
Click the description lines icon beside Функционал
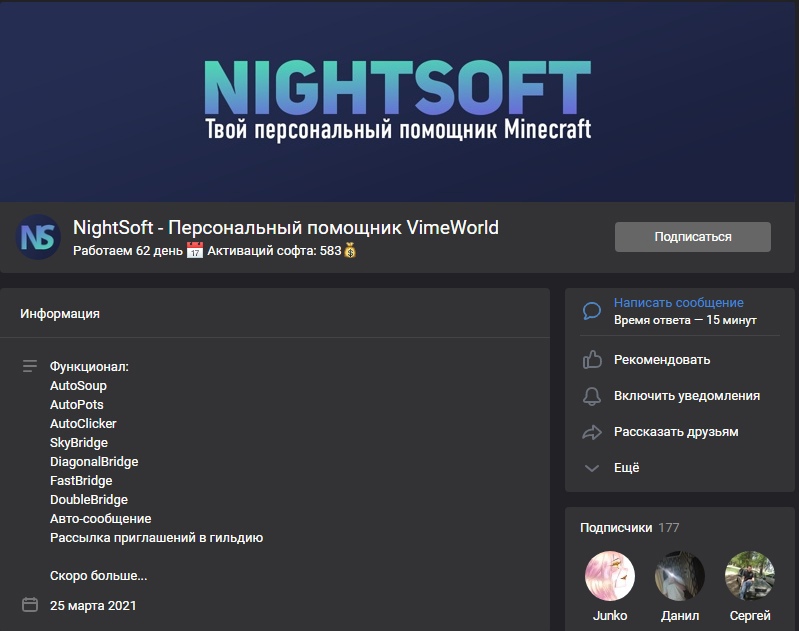30,366
